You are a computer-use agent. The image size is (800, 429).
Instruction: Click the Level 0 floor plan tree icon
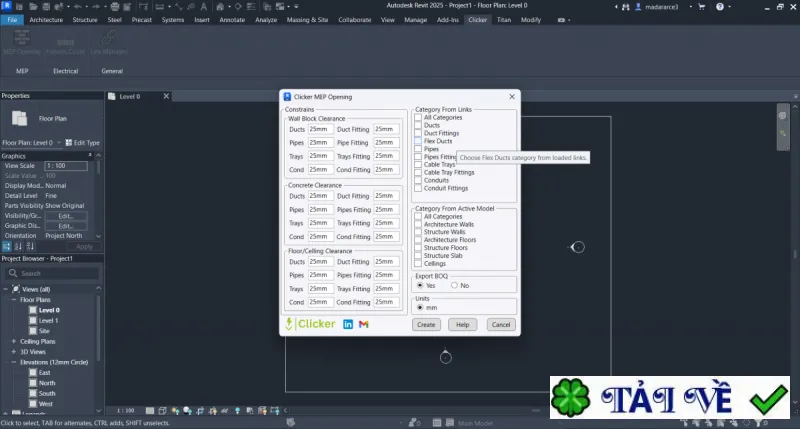[x=33, y=310]
